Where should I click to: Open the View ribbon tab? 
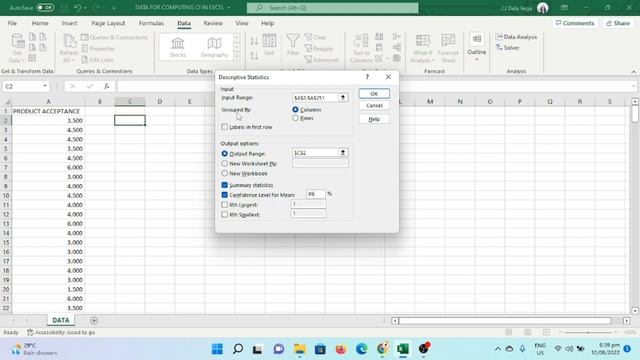(x=242, y=23)
